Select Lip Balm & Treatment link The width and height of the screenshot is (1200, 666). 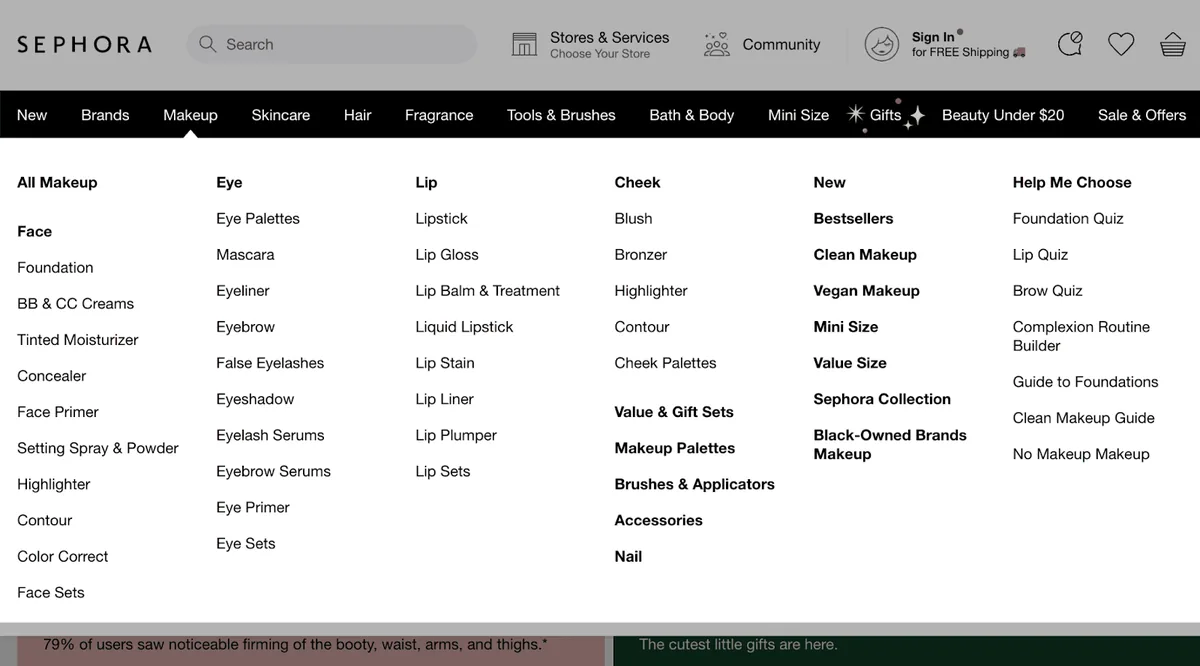coord(488,290)
